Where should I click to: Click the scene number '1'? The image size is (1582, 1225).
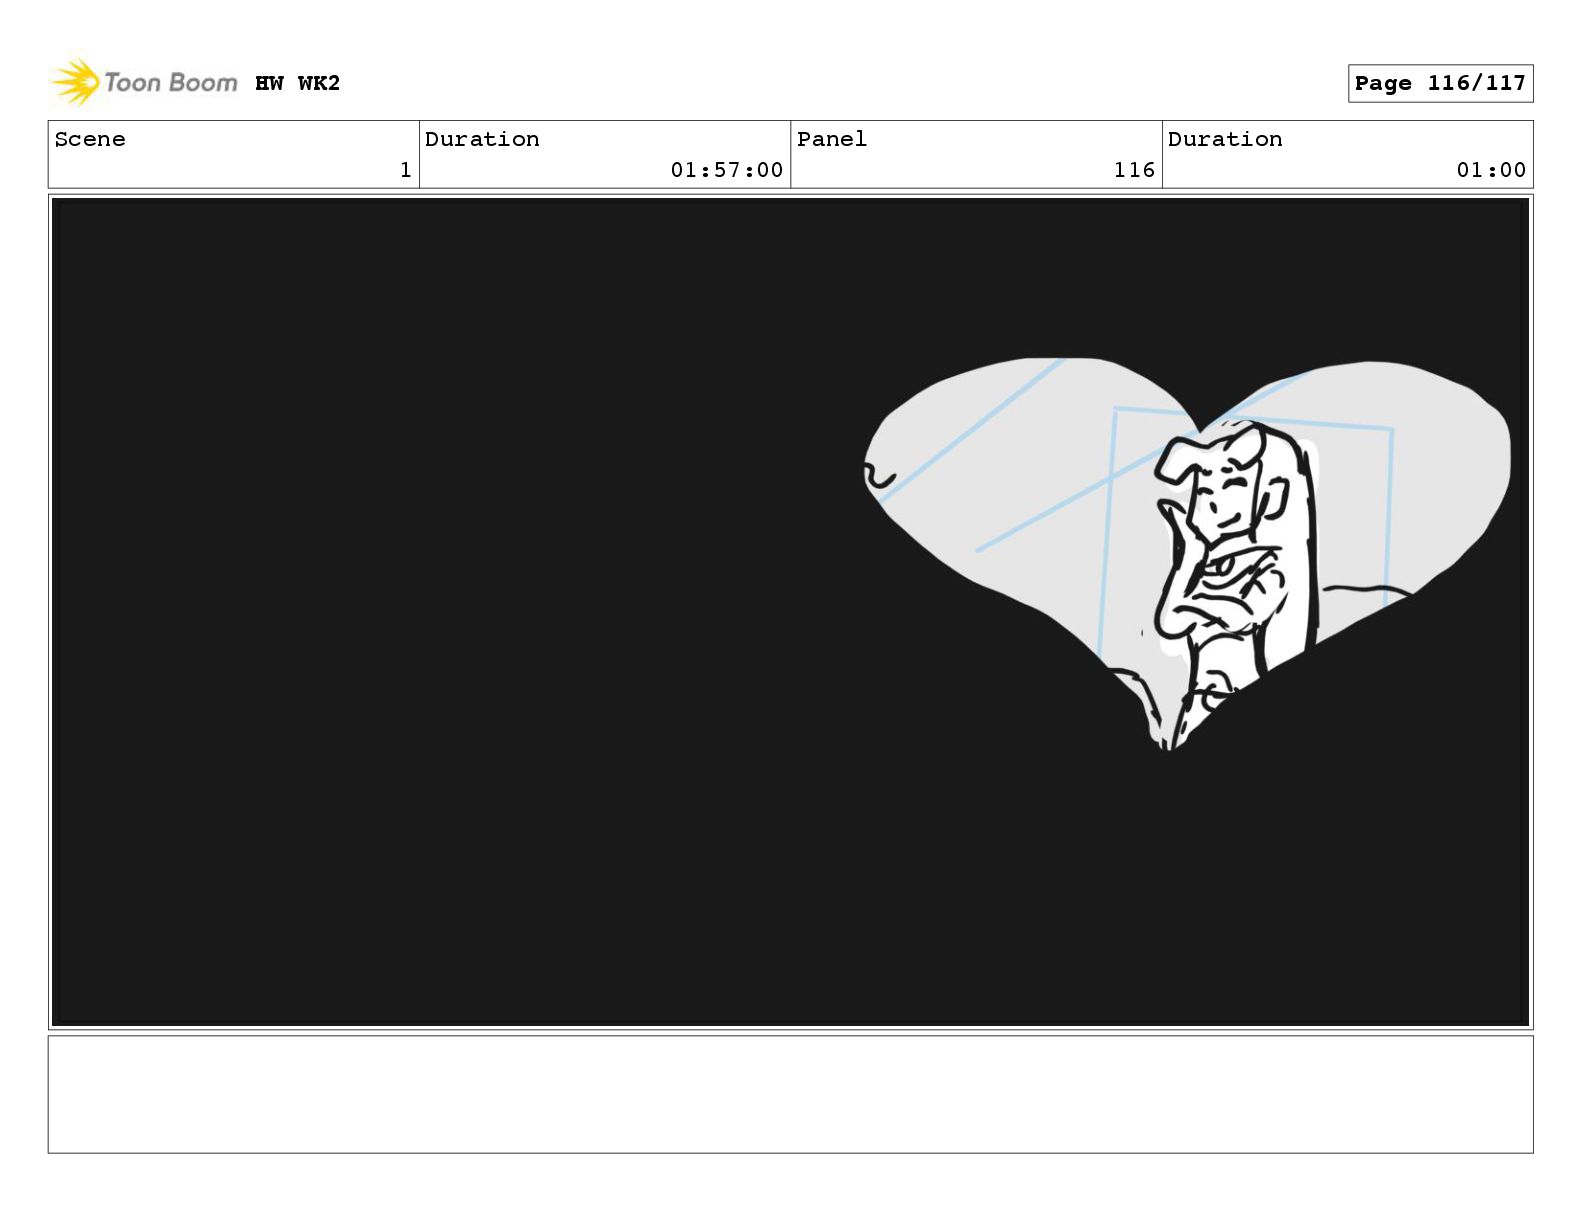[405, 170]
